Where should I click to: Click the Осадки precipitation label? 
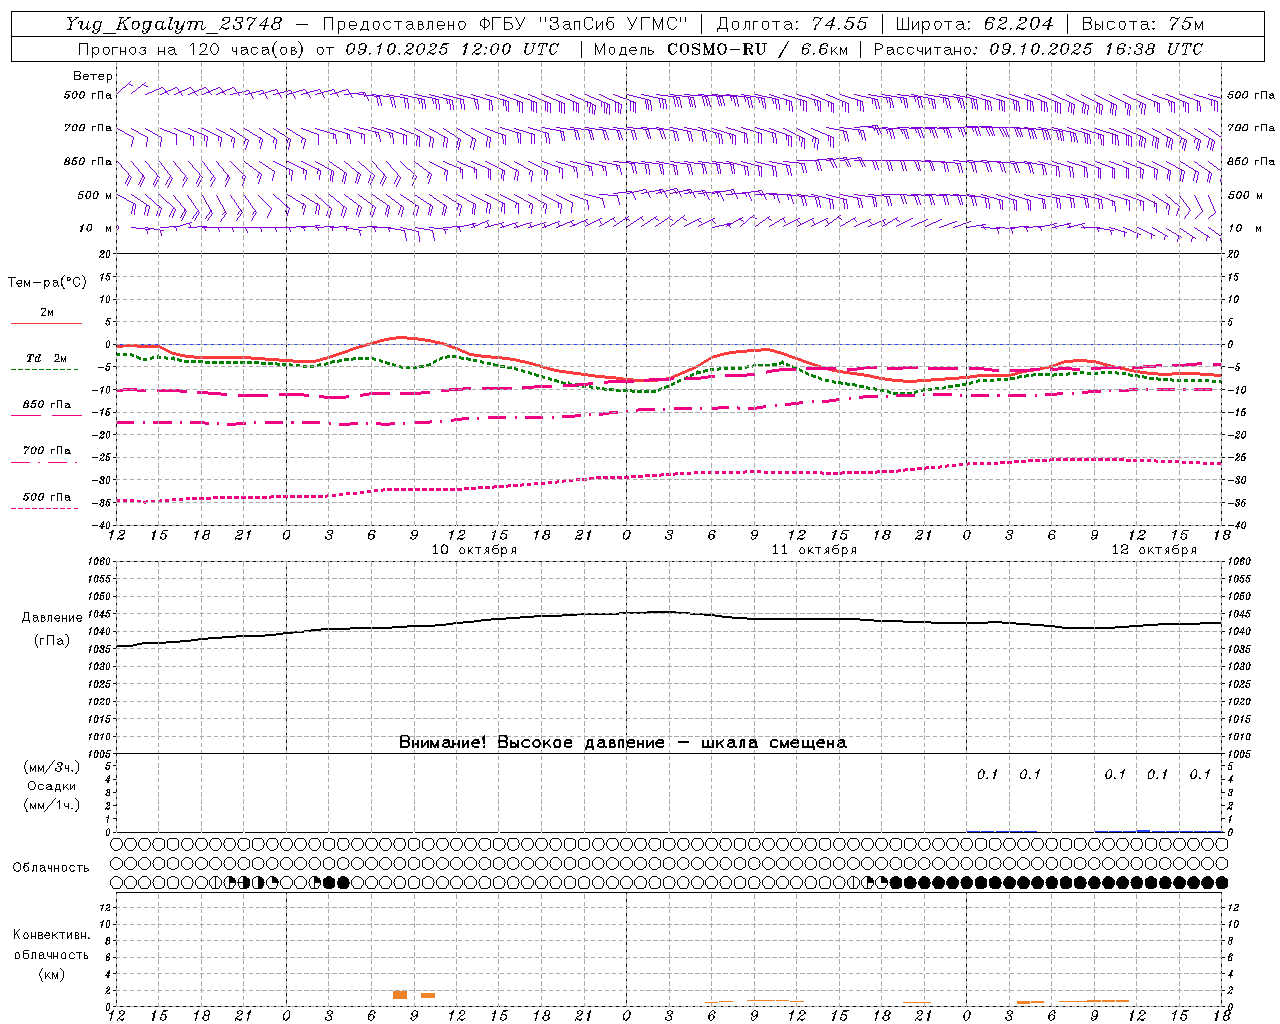[x=52, y=786]
